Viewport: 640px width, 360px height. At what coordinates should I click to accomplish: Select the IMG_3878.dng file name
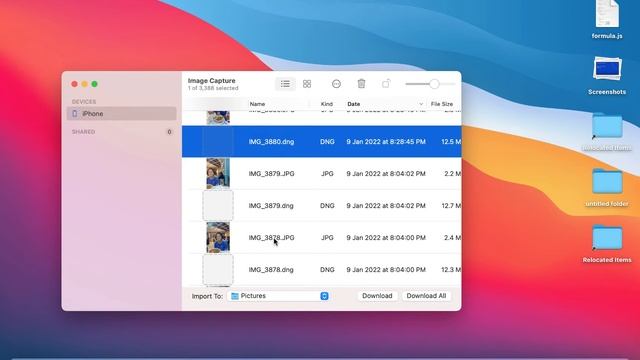coord(271,269)
